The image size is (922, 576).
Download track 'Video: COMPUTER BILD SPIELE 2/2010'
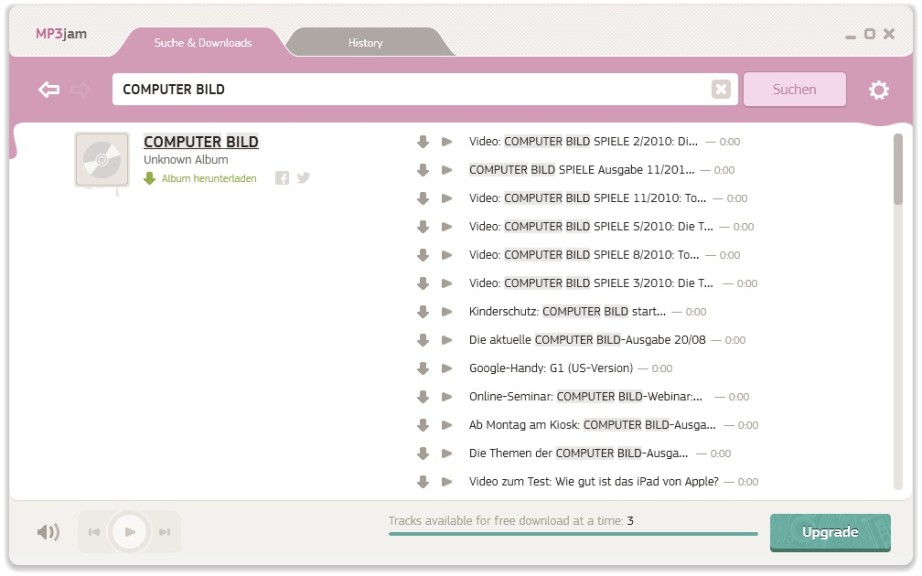click(x=423, y=142)
